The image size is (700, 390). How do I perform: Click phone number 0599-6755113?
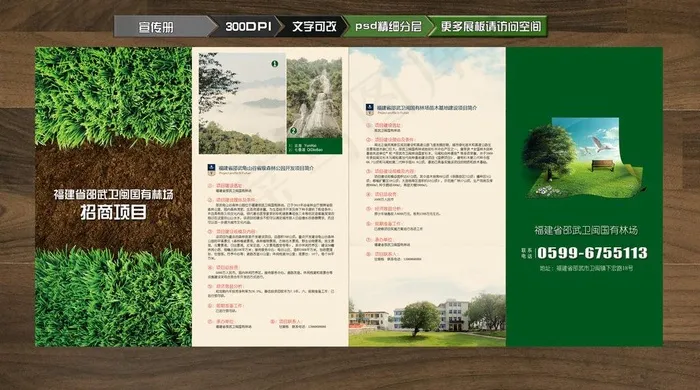(x=592, y=253)
